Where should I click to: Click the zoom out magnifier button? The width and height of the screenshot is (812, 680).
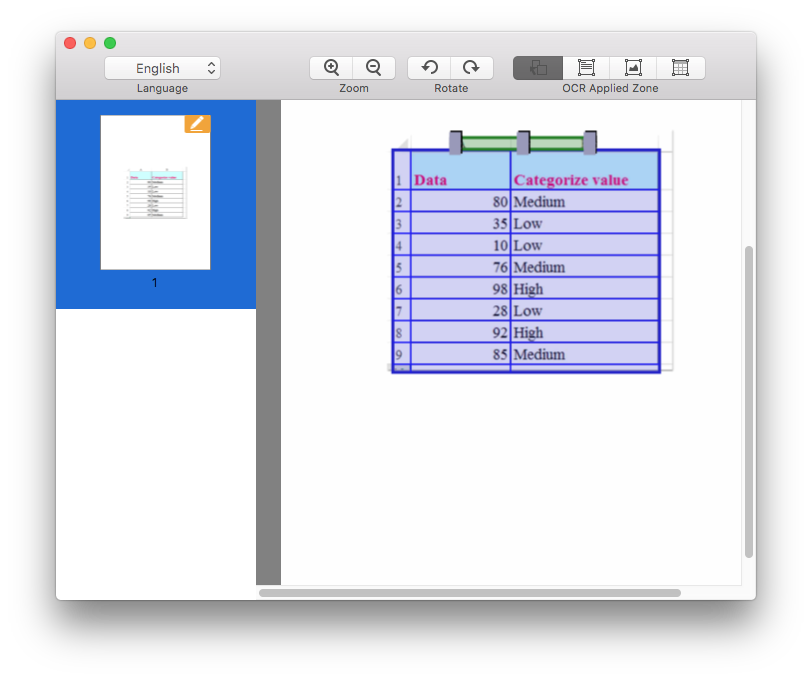374,68
